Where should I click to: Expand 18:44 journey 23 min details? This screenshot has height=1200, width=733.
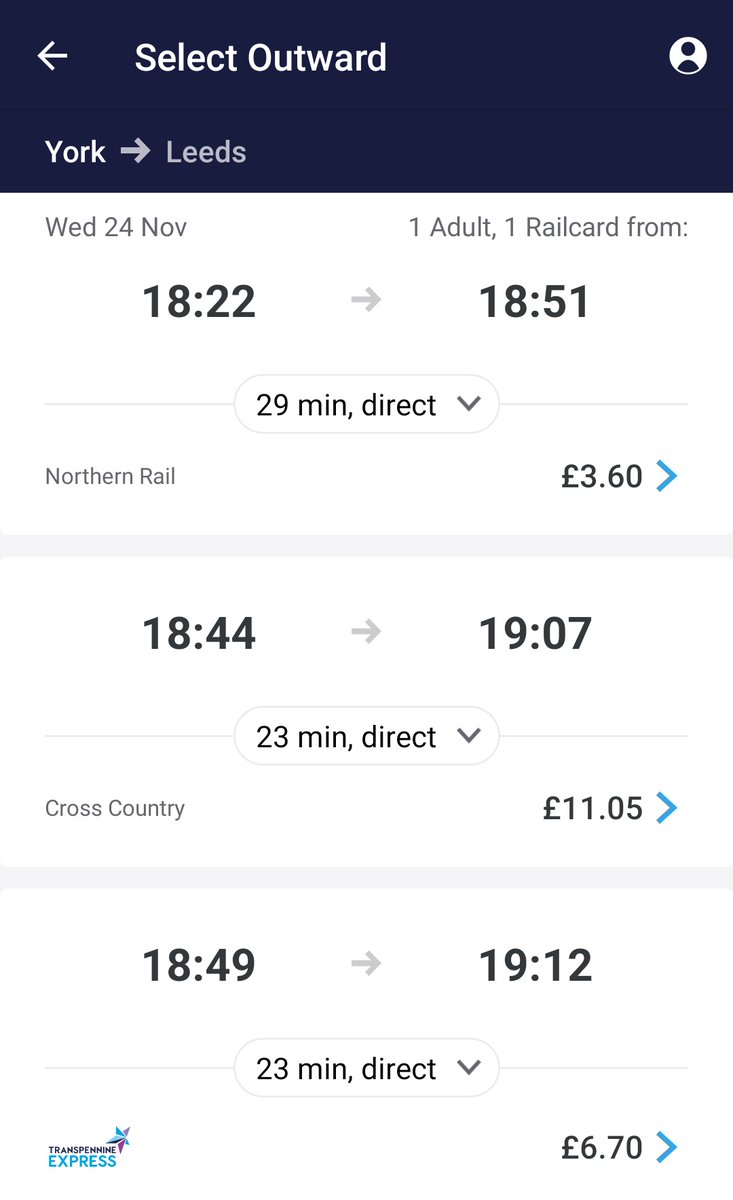coord(366,736)
